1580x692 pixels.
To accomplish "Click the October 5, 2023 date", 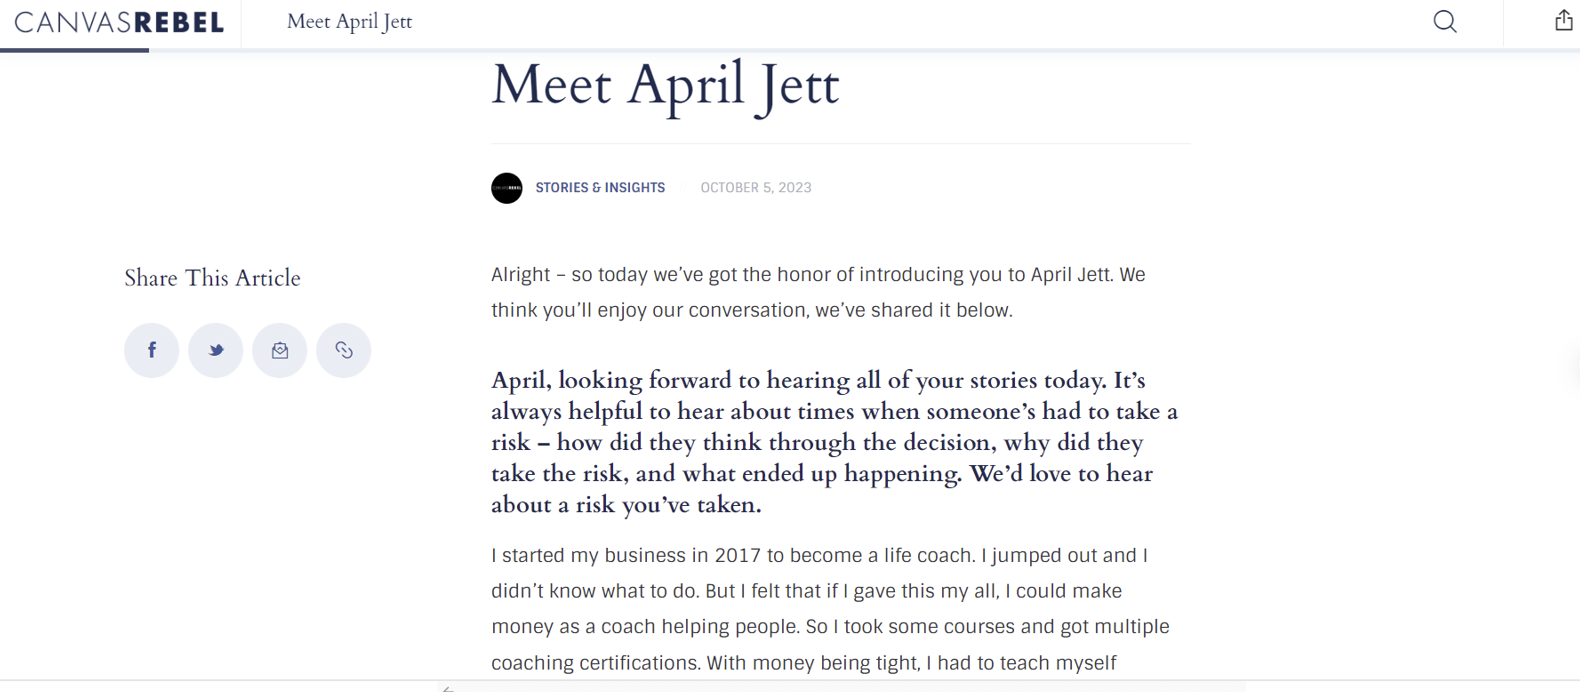I will click(756, 188).
